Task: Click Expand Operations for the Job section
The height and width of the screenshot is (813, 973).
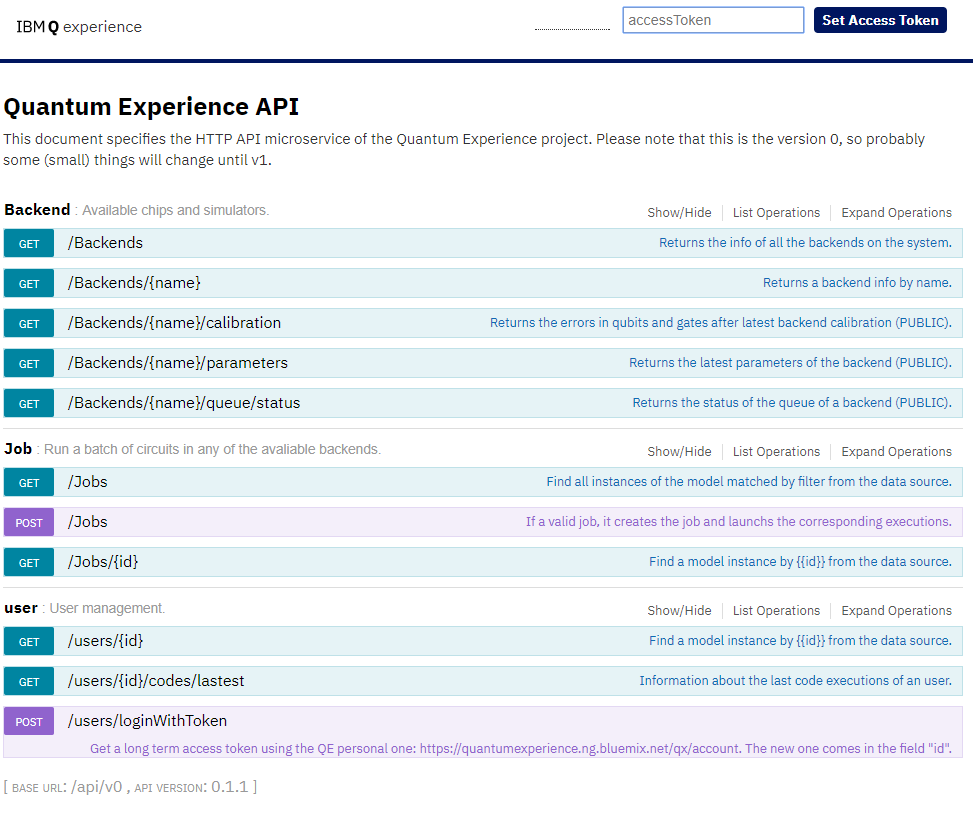Action: 896,451
